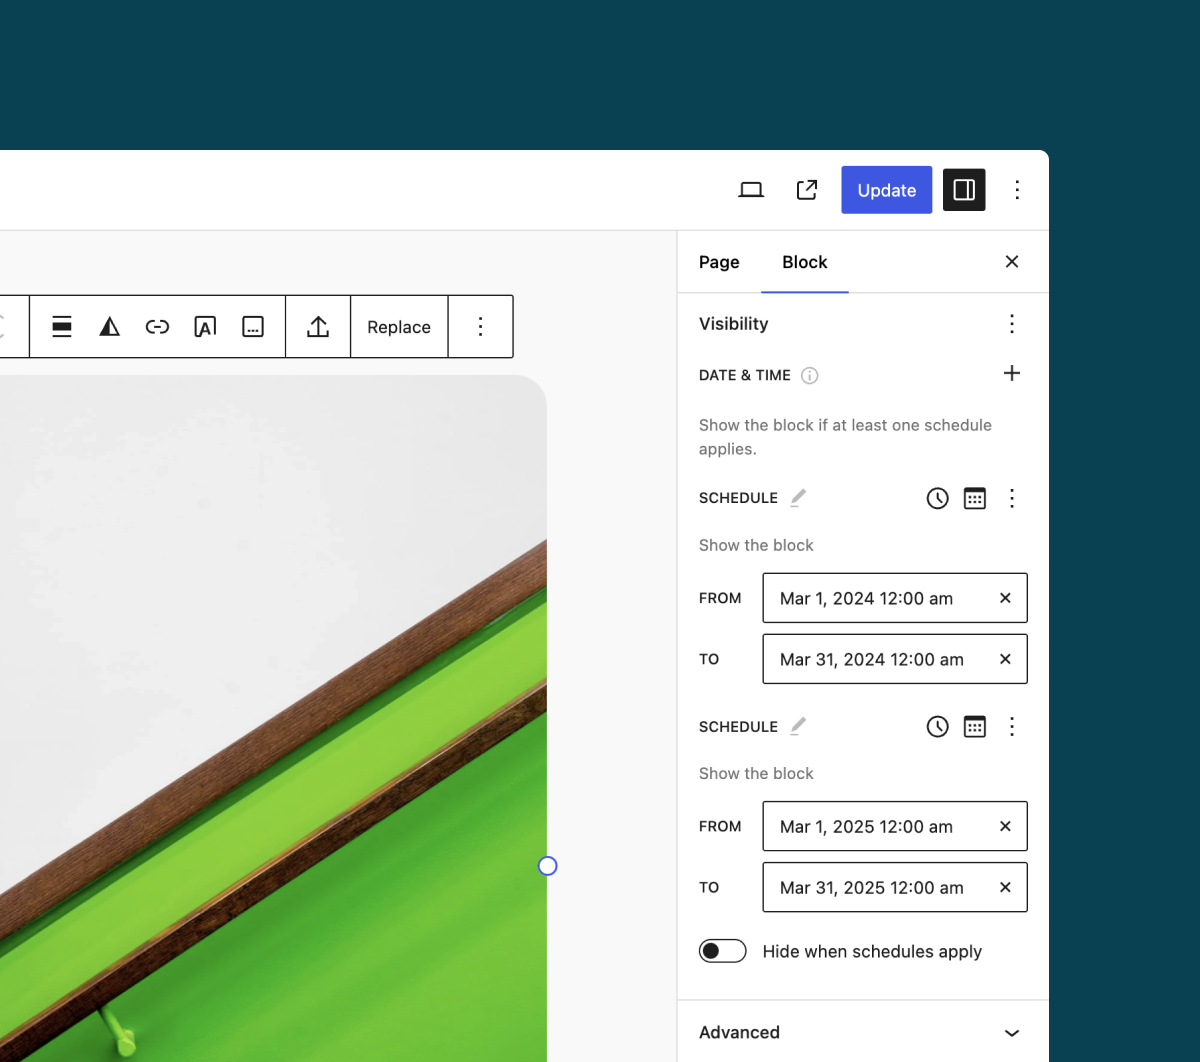Click the upload arrow icon in toolbar
This screenshot has width=1200, height=1062.
(318, 327)
